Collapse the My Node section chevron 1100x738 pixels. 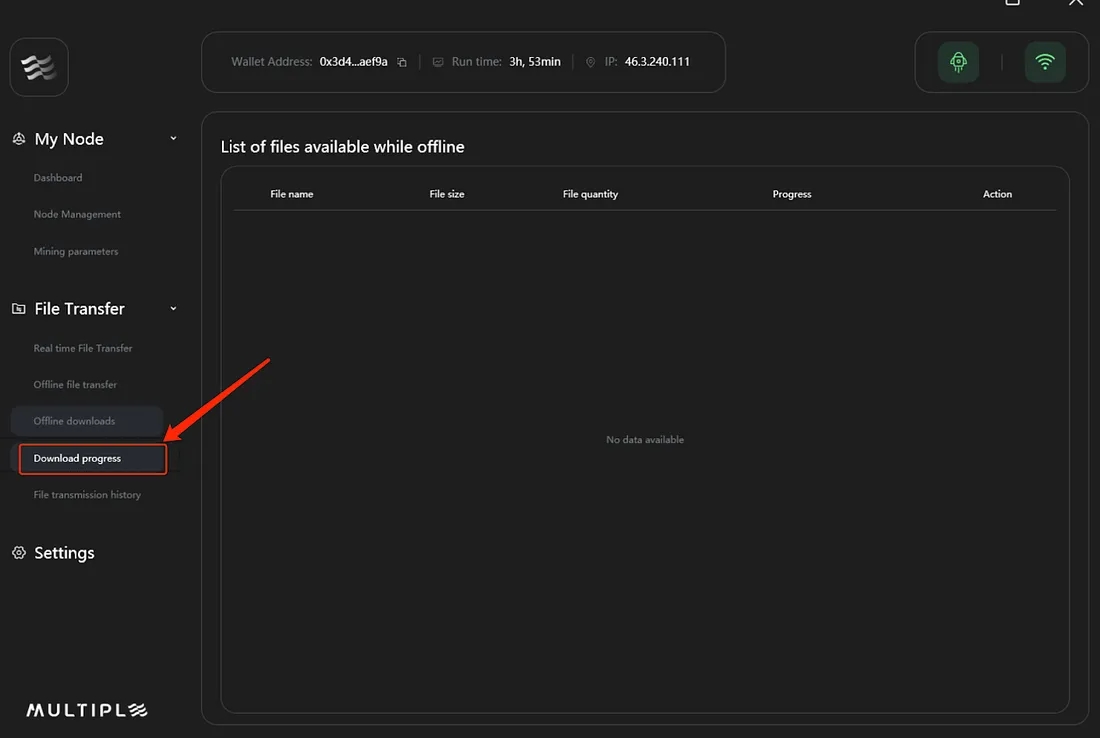(x=173, y=139)
